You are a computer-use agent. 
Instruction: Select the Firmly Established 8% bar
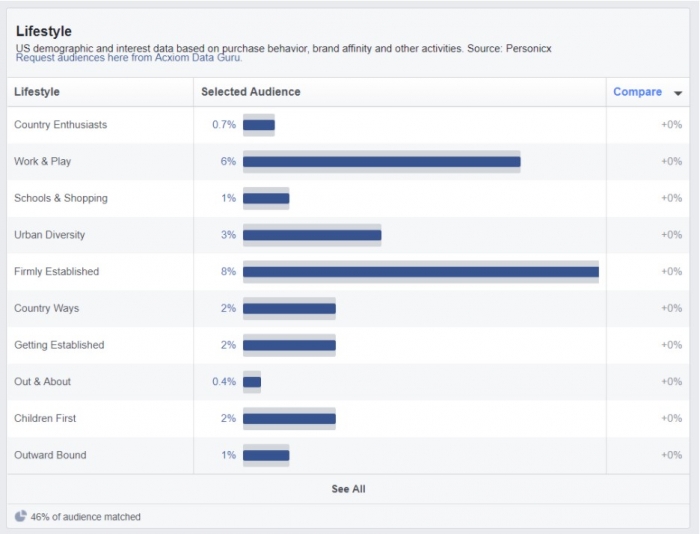pos(420,272)
